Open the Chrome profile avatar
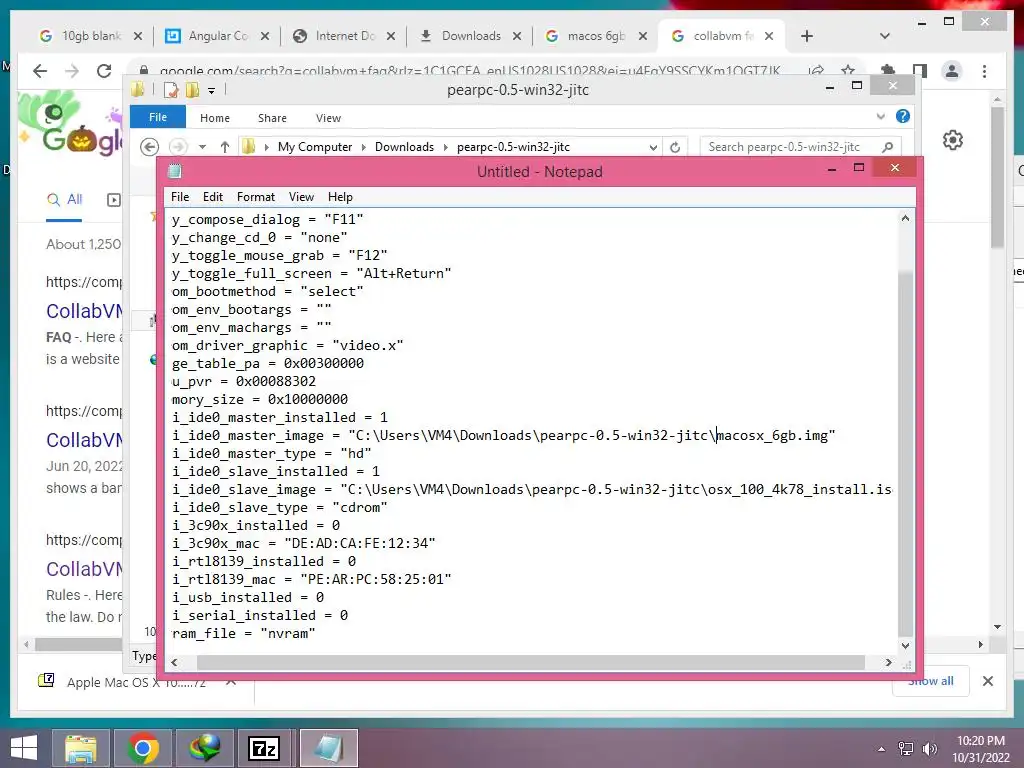Screen dimensions: 1024x768 pyautogui.click(x=952, y=71)
